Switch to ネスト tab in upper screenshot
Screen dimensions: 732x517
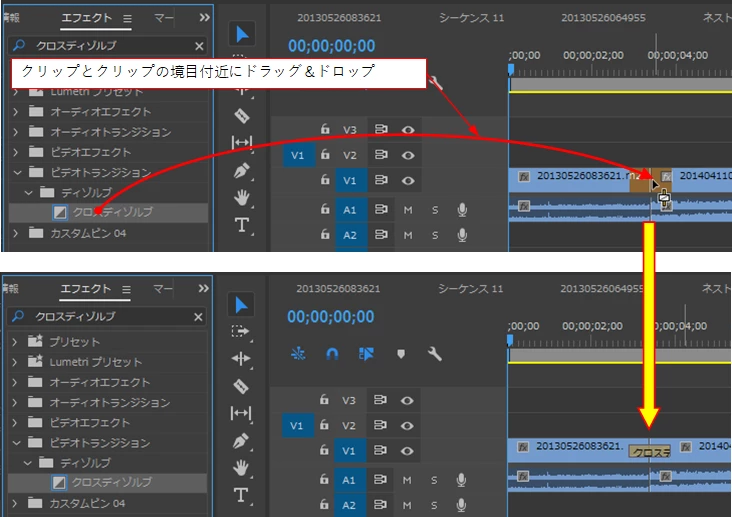click(717, 18)
